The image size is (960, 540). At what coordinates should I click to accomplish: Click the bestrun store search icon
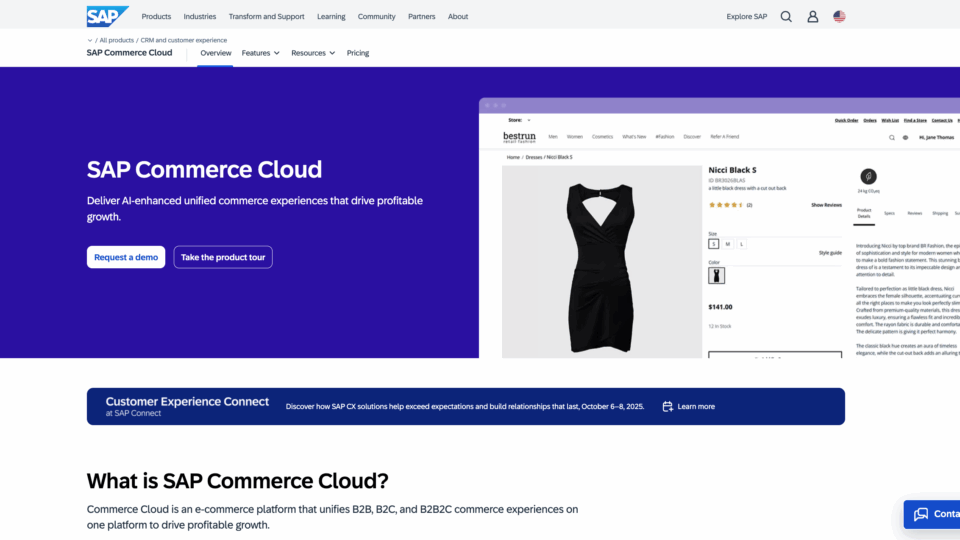891,138
